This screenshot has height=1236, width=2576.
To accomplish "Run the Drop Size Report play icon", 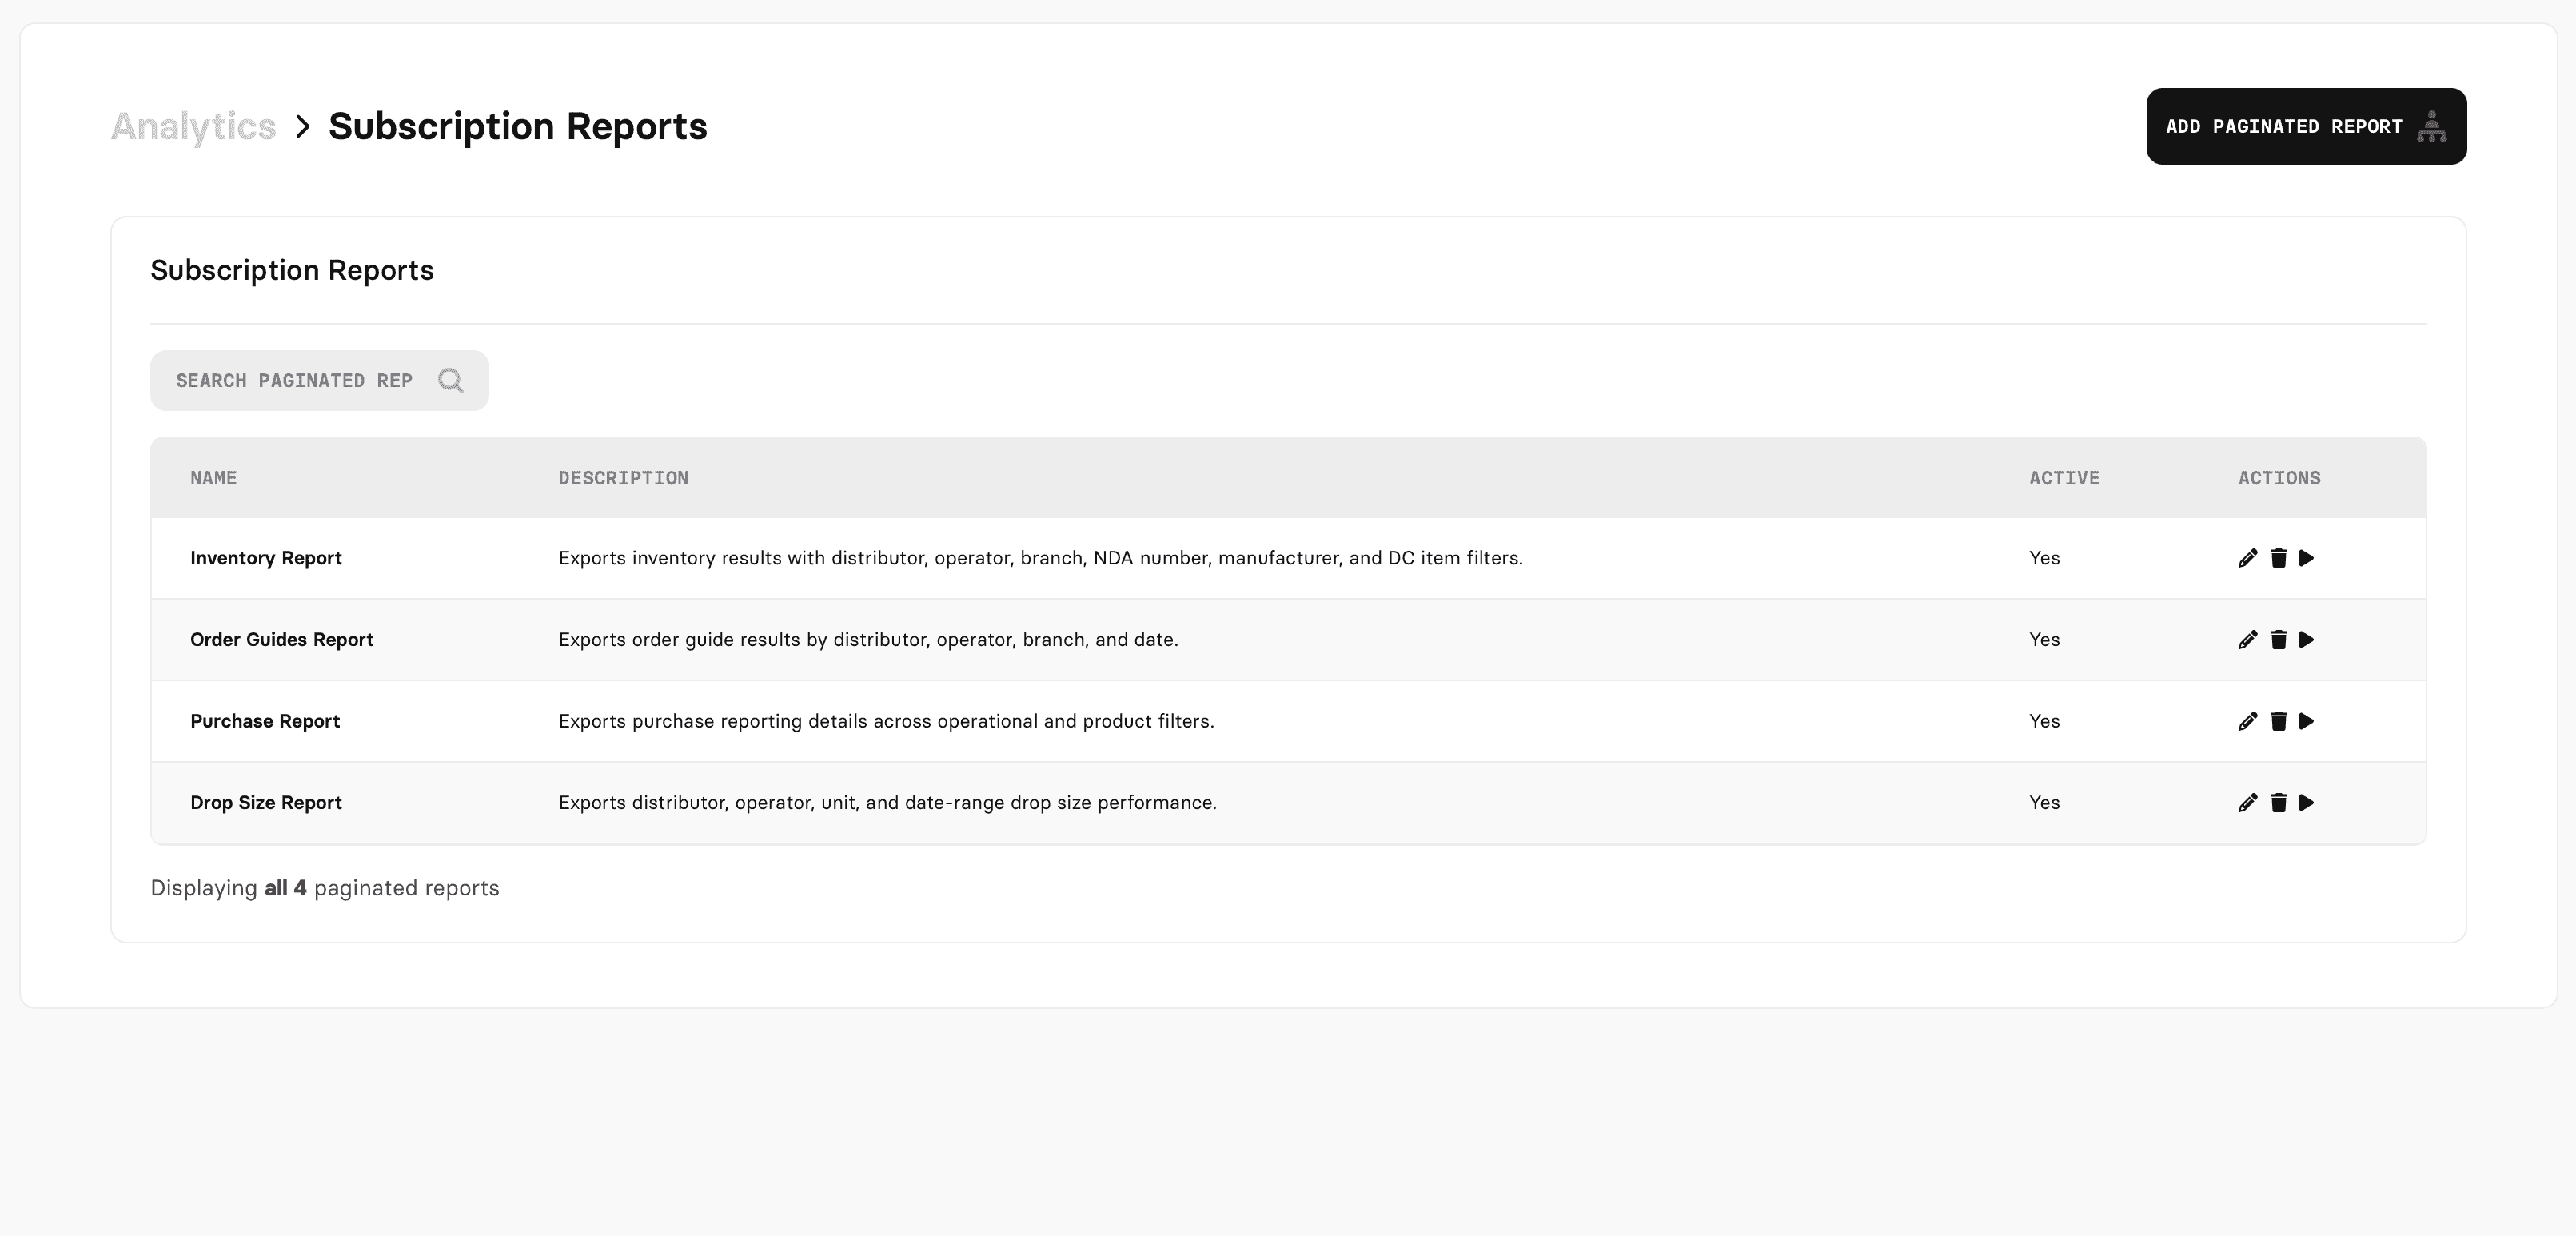I will click(2306, 803).
